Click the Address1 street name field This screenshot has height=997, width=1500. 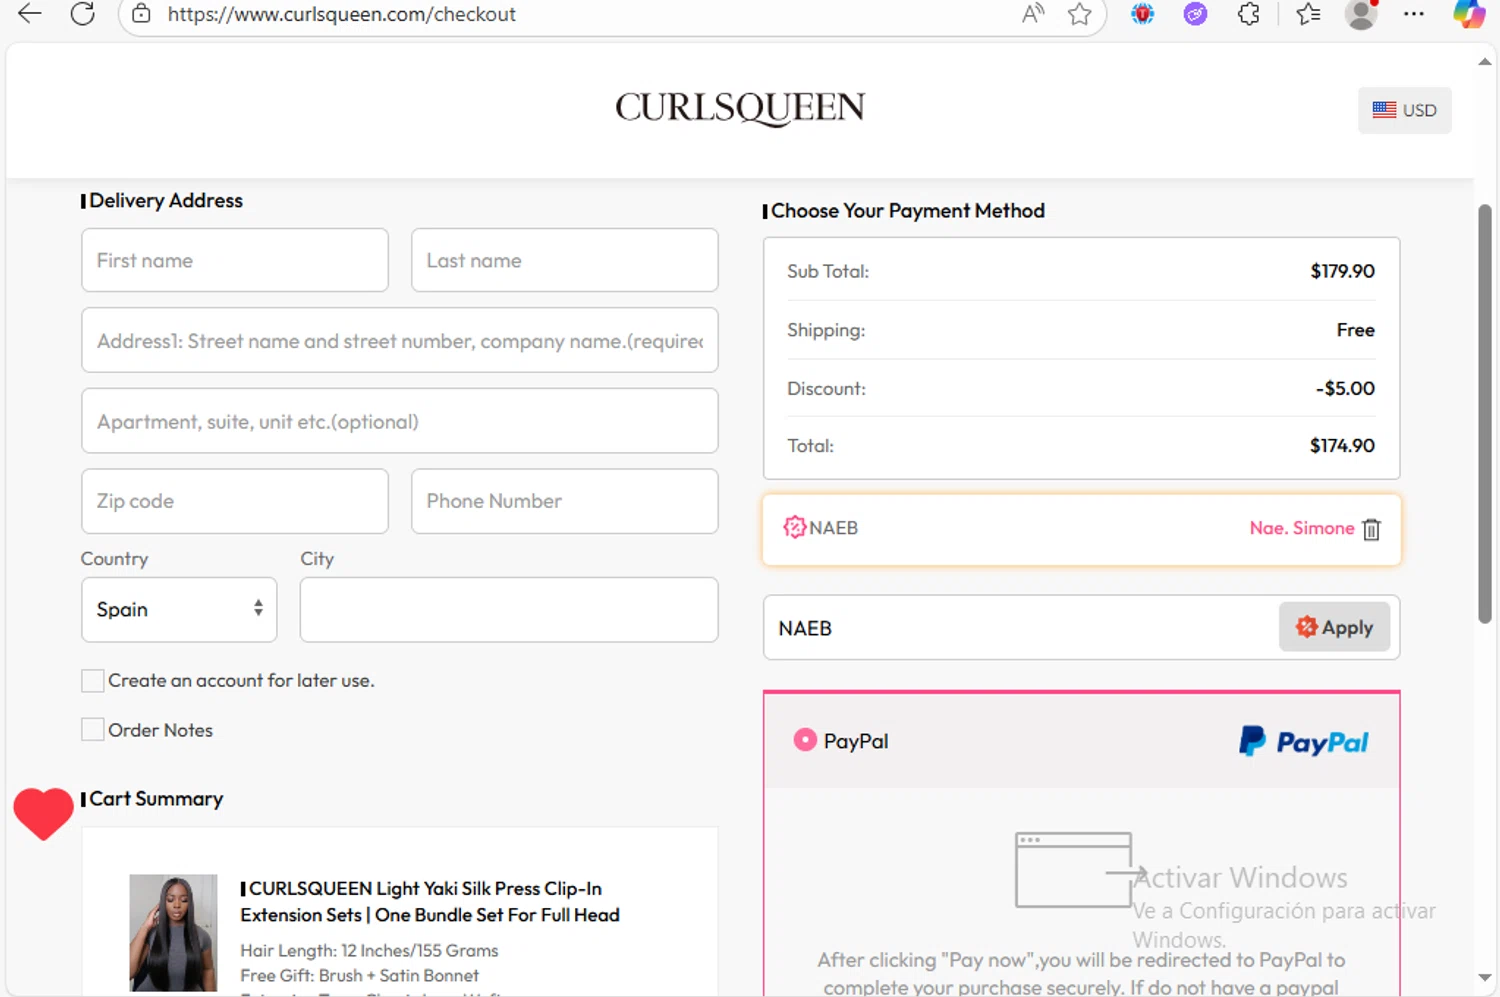pyautogui.click(x=400, y=340)
